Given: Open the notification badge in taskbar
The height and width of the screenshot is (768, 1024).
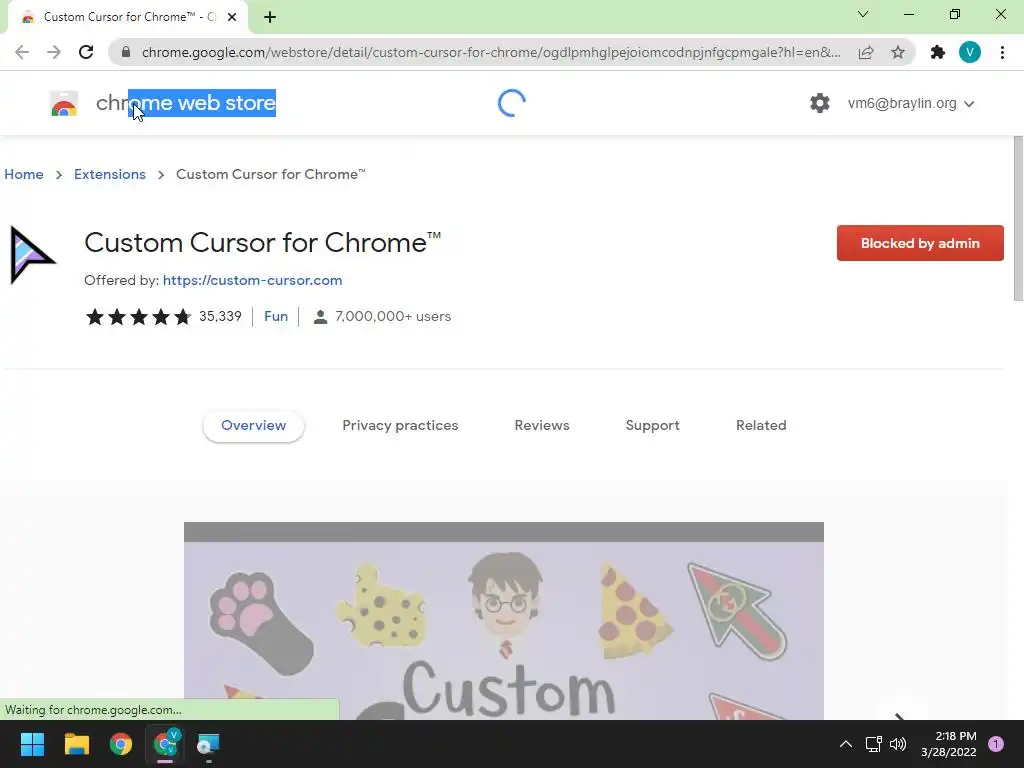Looking at the screenshot, I should (x=996, y=744).
